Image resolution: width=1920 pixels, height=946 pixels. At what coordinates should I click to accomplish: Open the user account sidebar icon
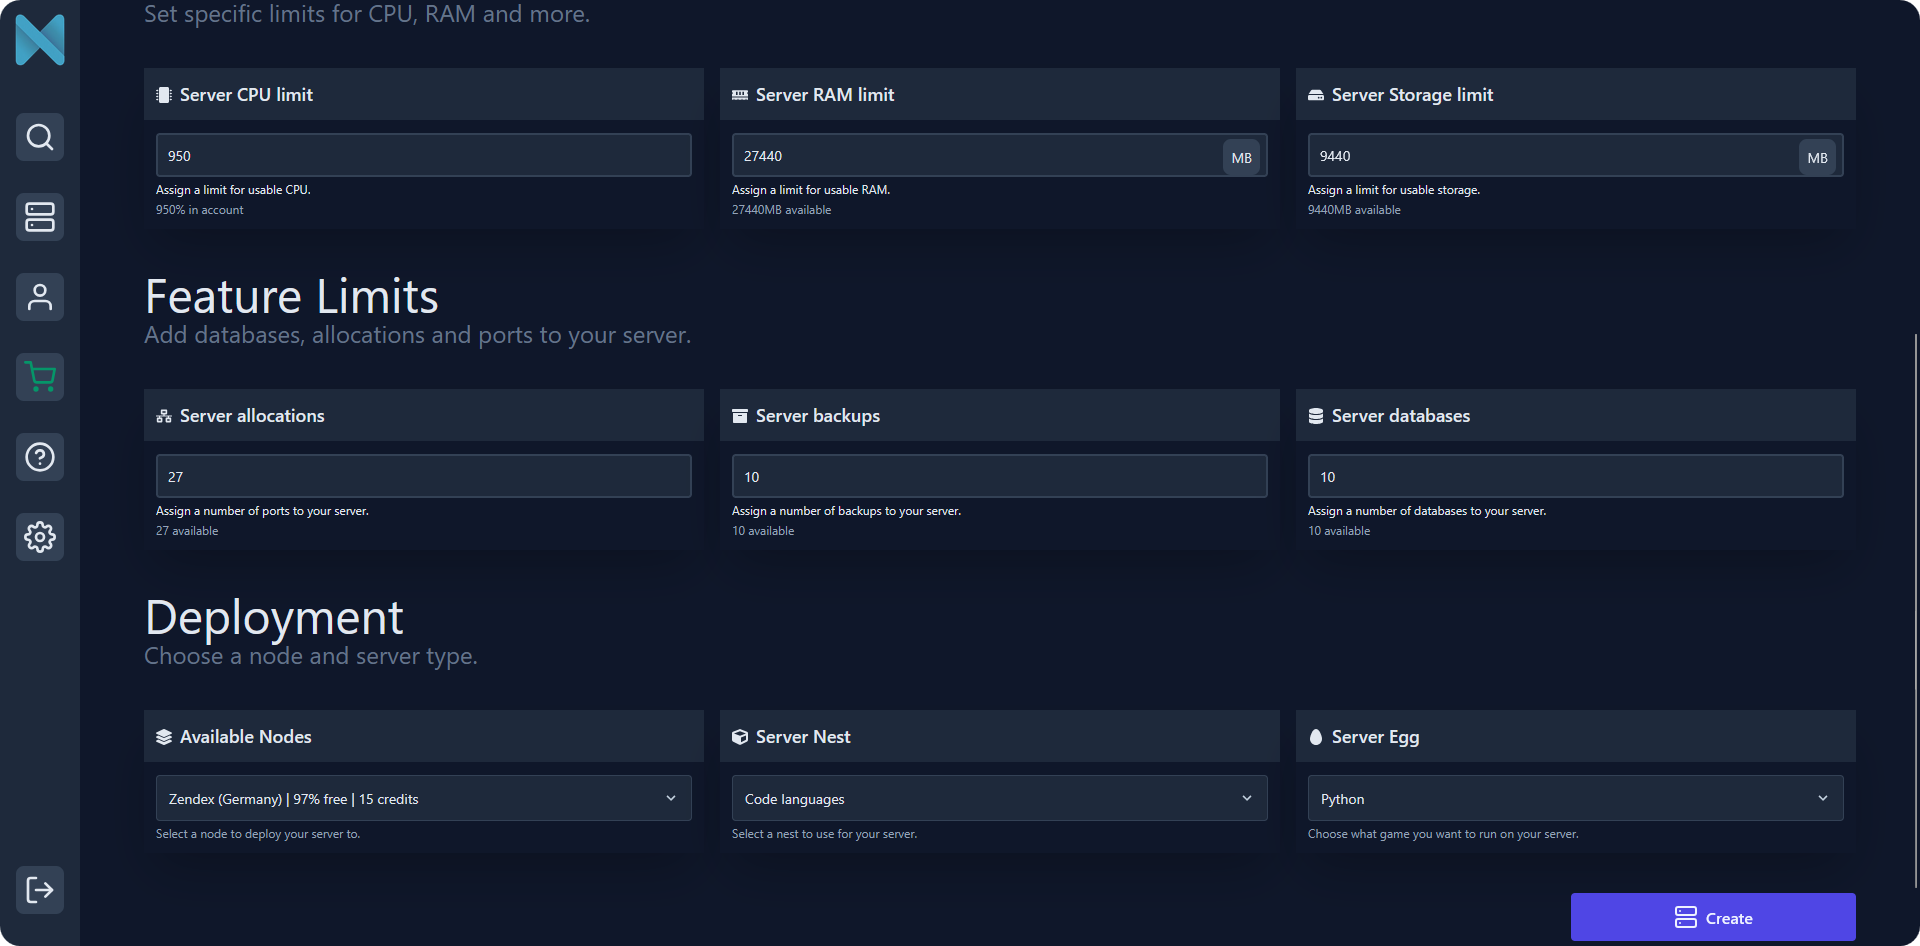[40, 297]
